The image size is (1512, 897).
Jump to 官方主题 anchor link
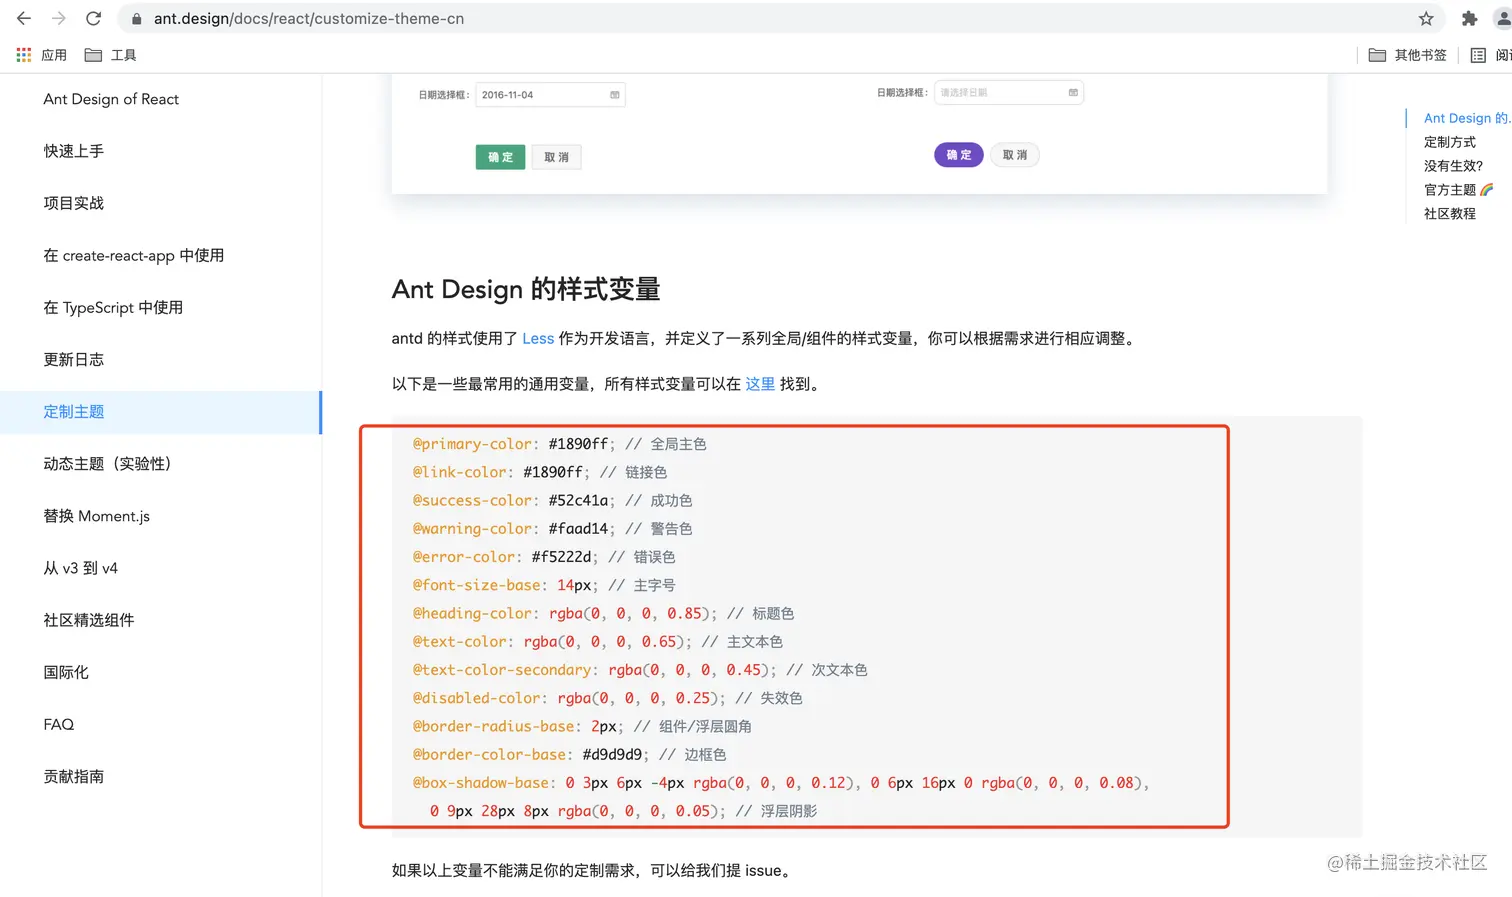(1458, 190)
